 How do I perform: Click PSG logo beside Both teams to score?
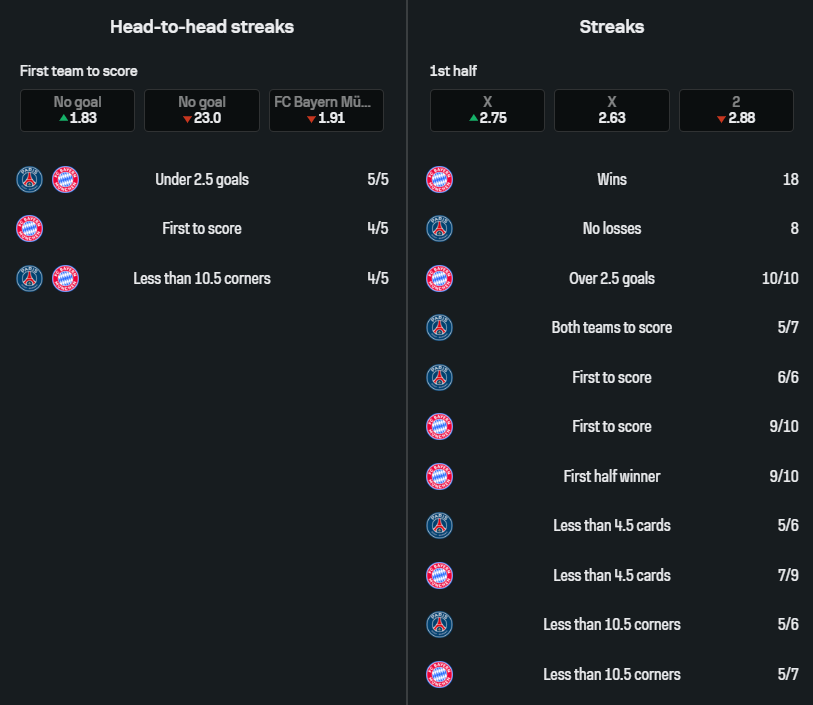(439, 328)
